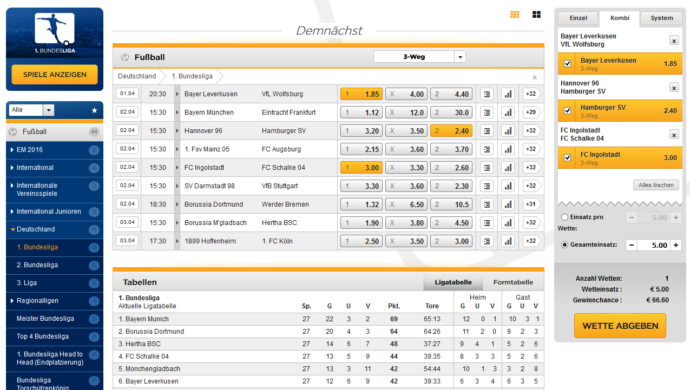Viewport: 690px width, 390px height.
Task: Open match details icon for Borussia Dortmund row
Action: (487, 204)
